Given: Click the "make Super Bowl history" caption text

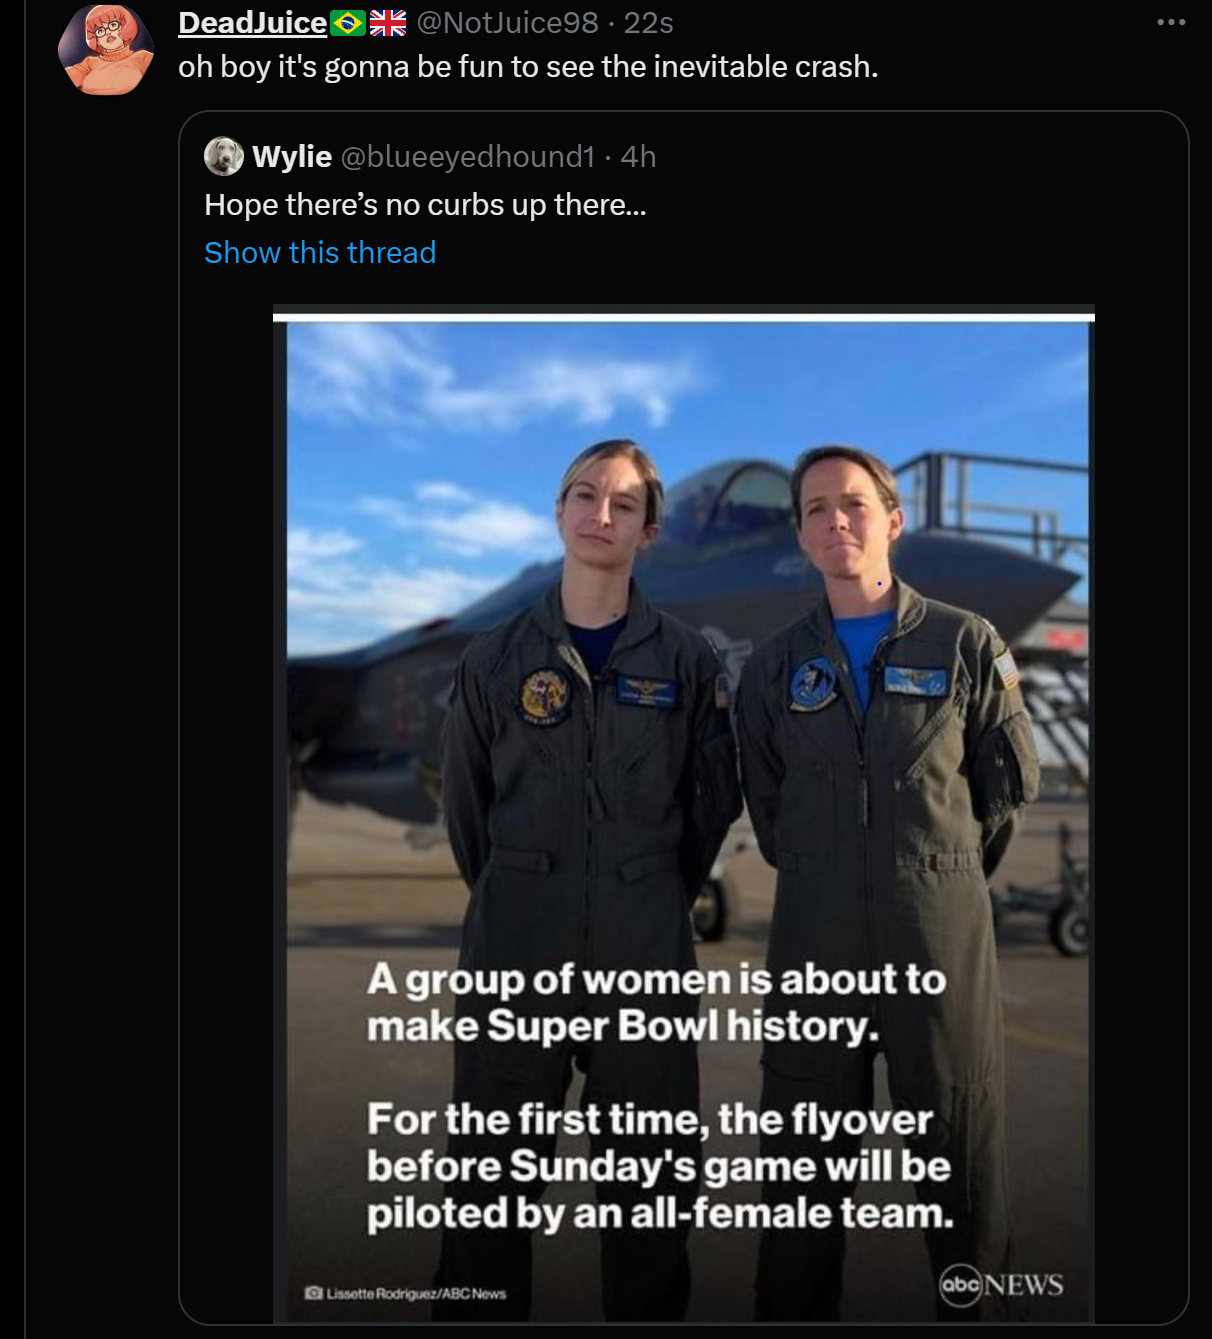Looking at the screenshot, I should tap(622, 1027).
